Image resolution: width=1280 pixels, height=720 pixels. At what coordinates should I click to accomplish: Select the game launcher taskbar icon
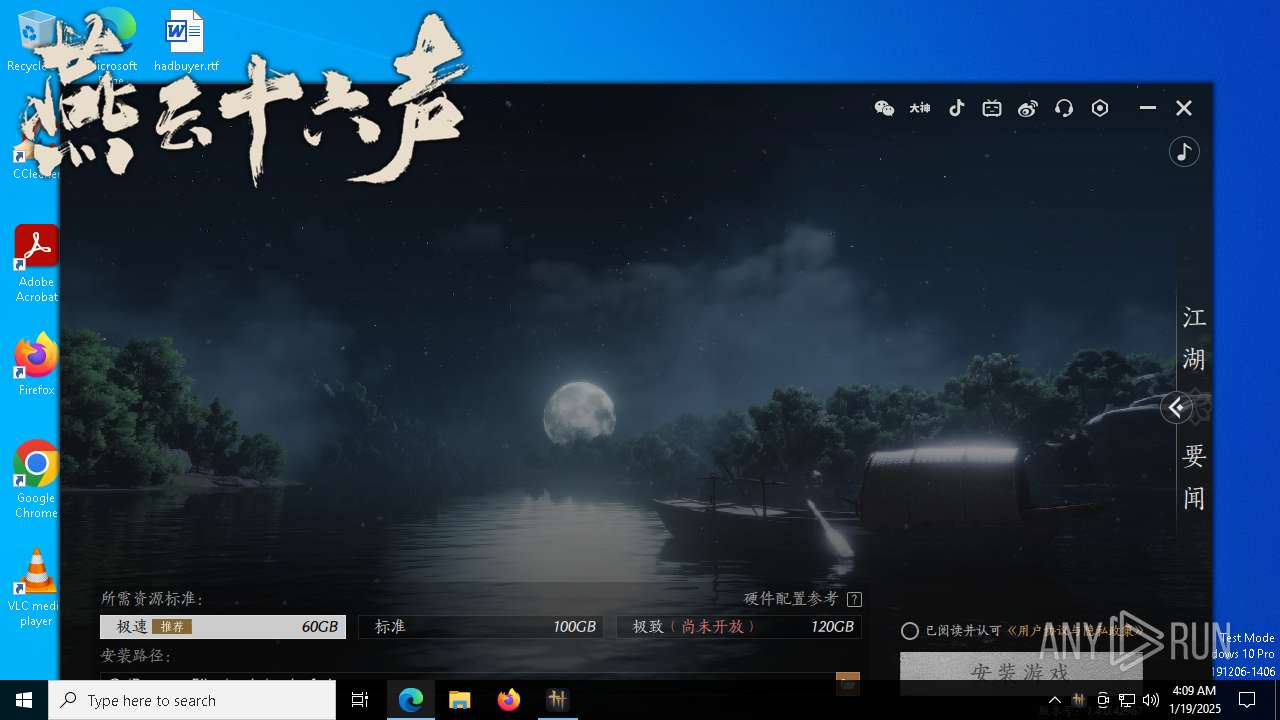557,700
